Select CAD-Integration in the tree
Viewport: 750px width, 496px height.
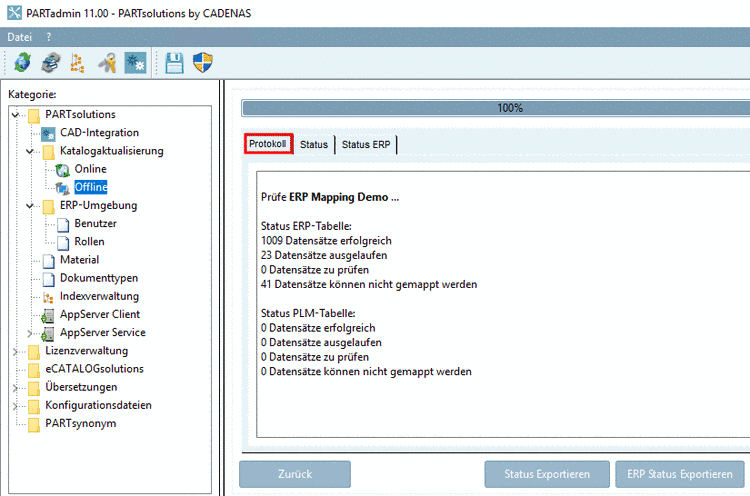tap(99, 132)
